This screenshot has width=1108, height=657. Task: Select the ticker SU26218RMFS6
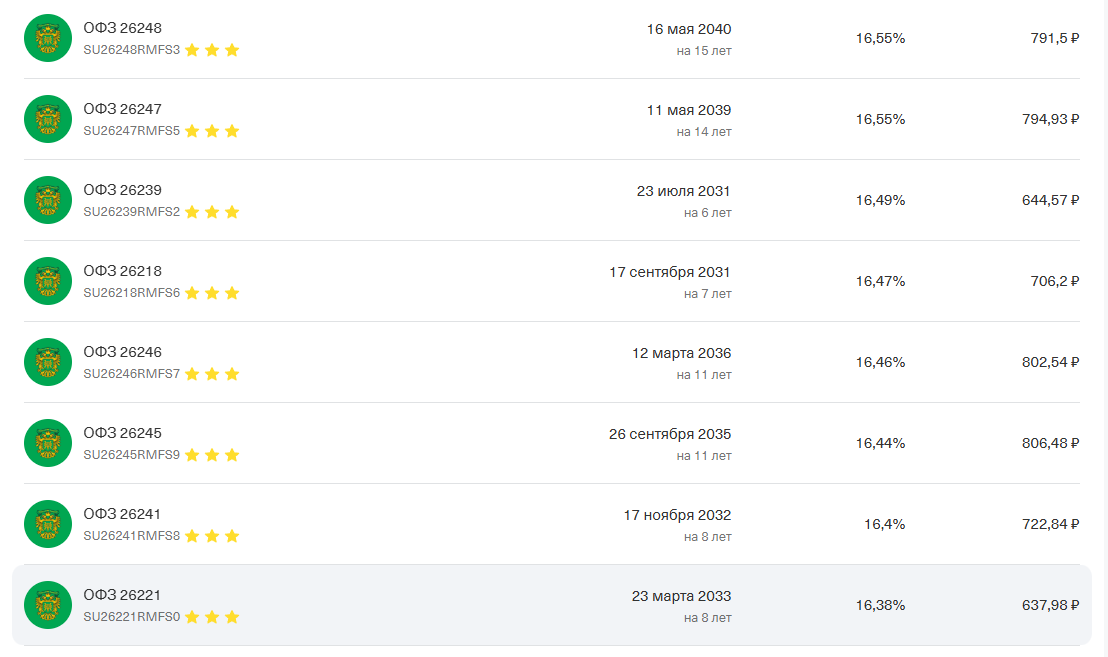[x=131, y=293]
